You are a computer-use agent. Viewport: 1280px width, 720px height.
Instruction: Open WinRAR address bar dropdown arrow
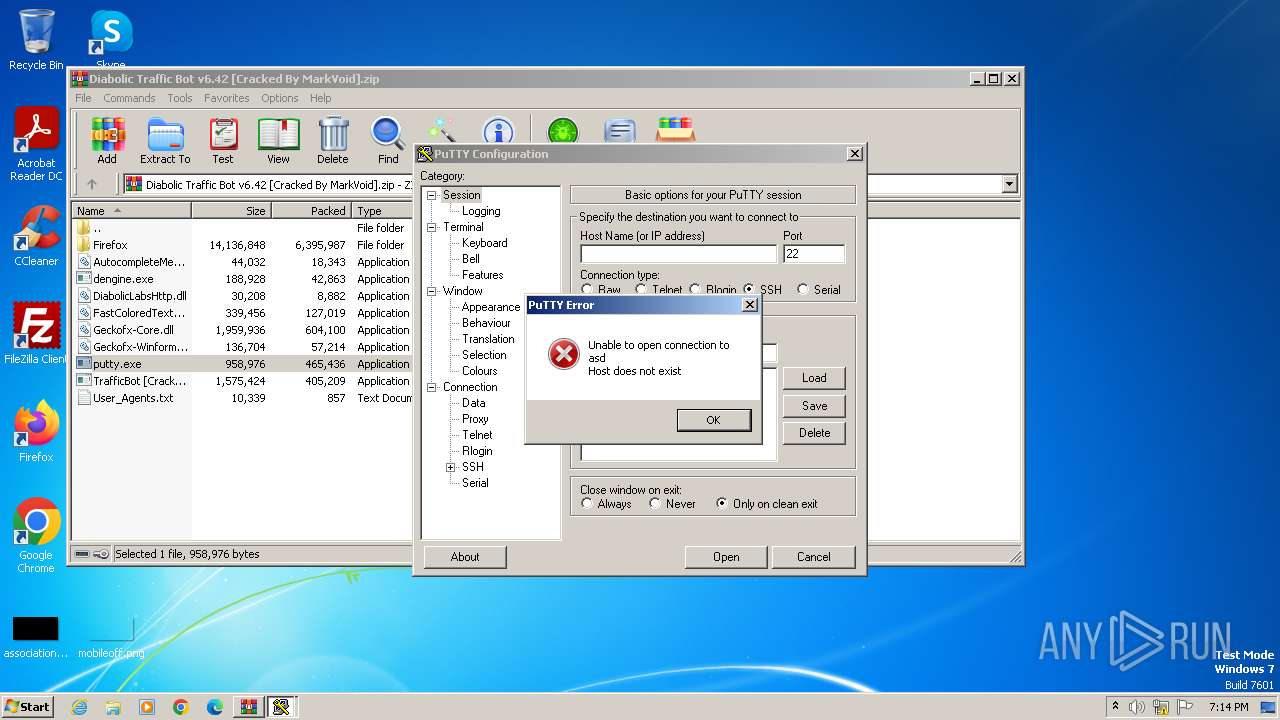1009,184
